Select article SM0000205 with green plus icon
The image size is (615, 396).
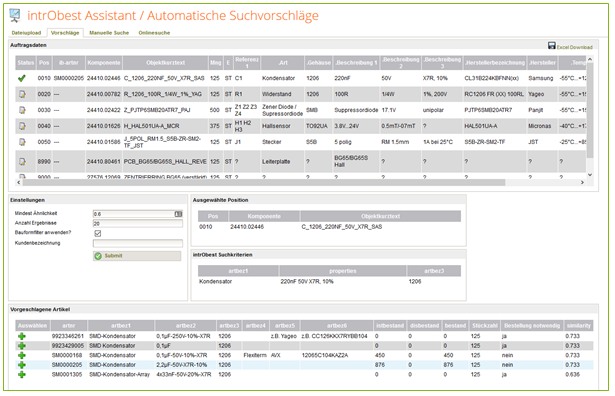[x=22, y=365]
